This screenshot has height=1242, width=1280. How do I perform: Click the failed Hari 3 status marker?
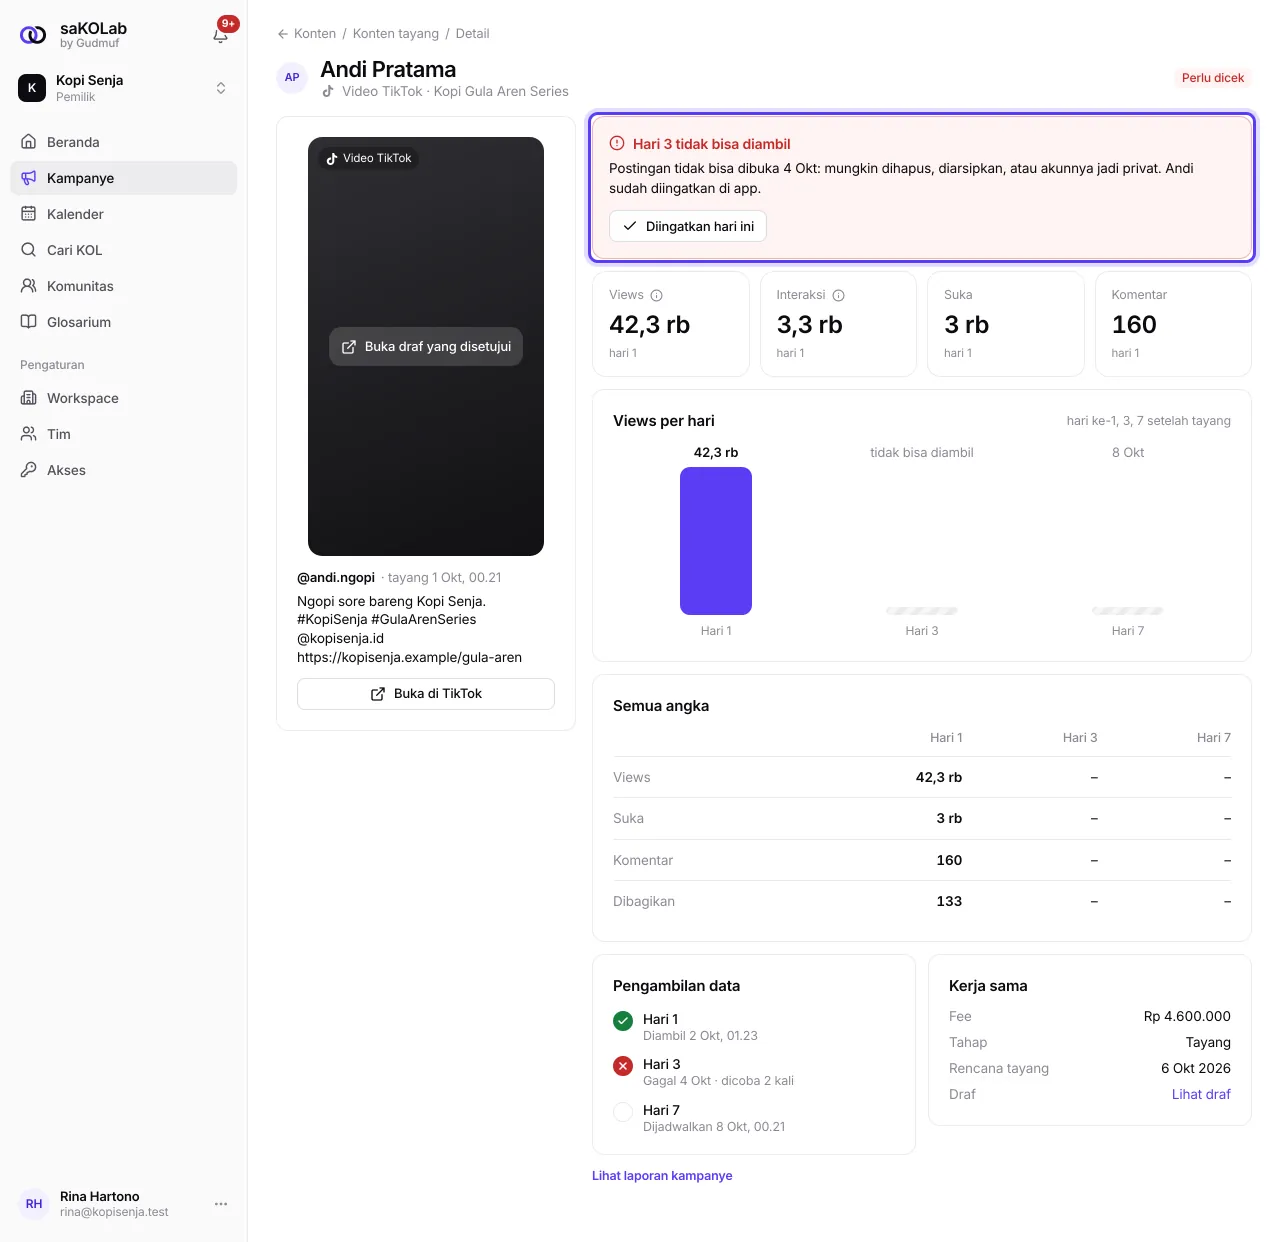click(623, 1066)
